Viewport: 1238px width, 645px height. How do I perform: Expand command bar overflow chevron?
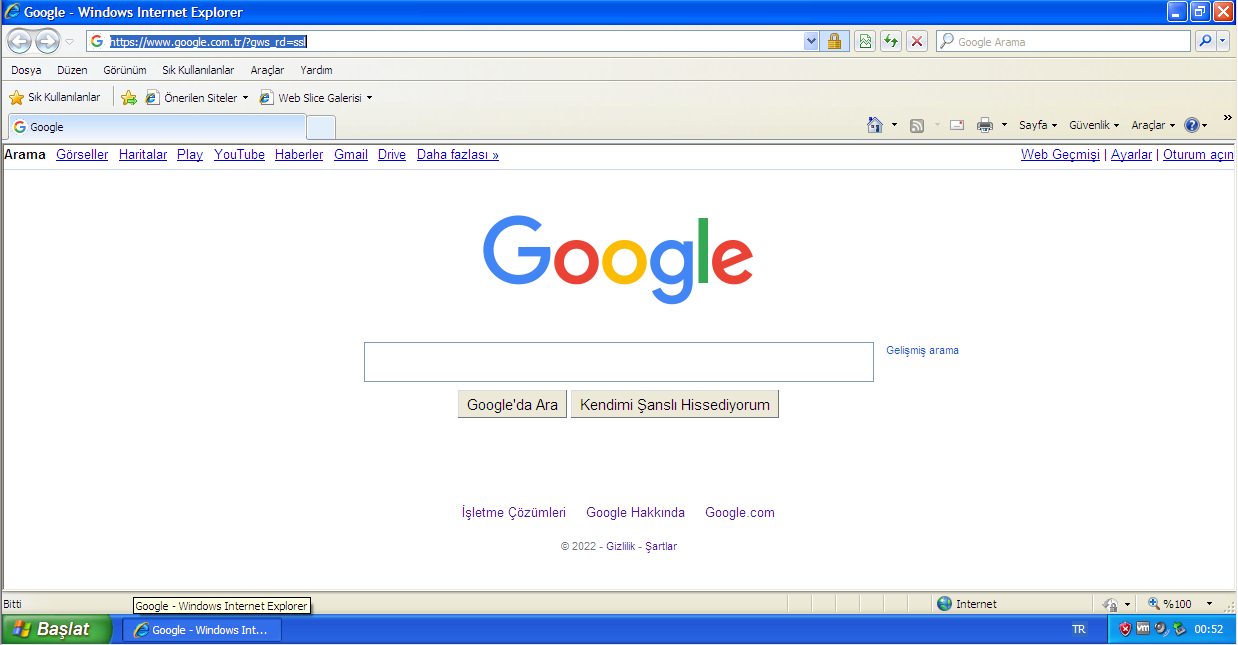(x=1227, y=118)
